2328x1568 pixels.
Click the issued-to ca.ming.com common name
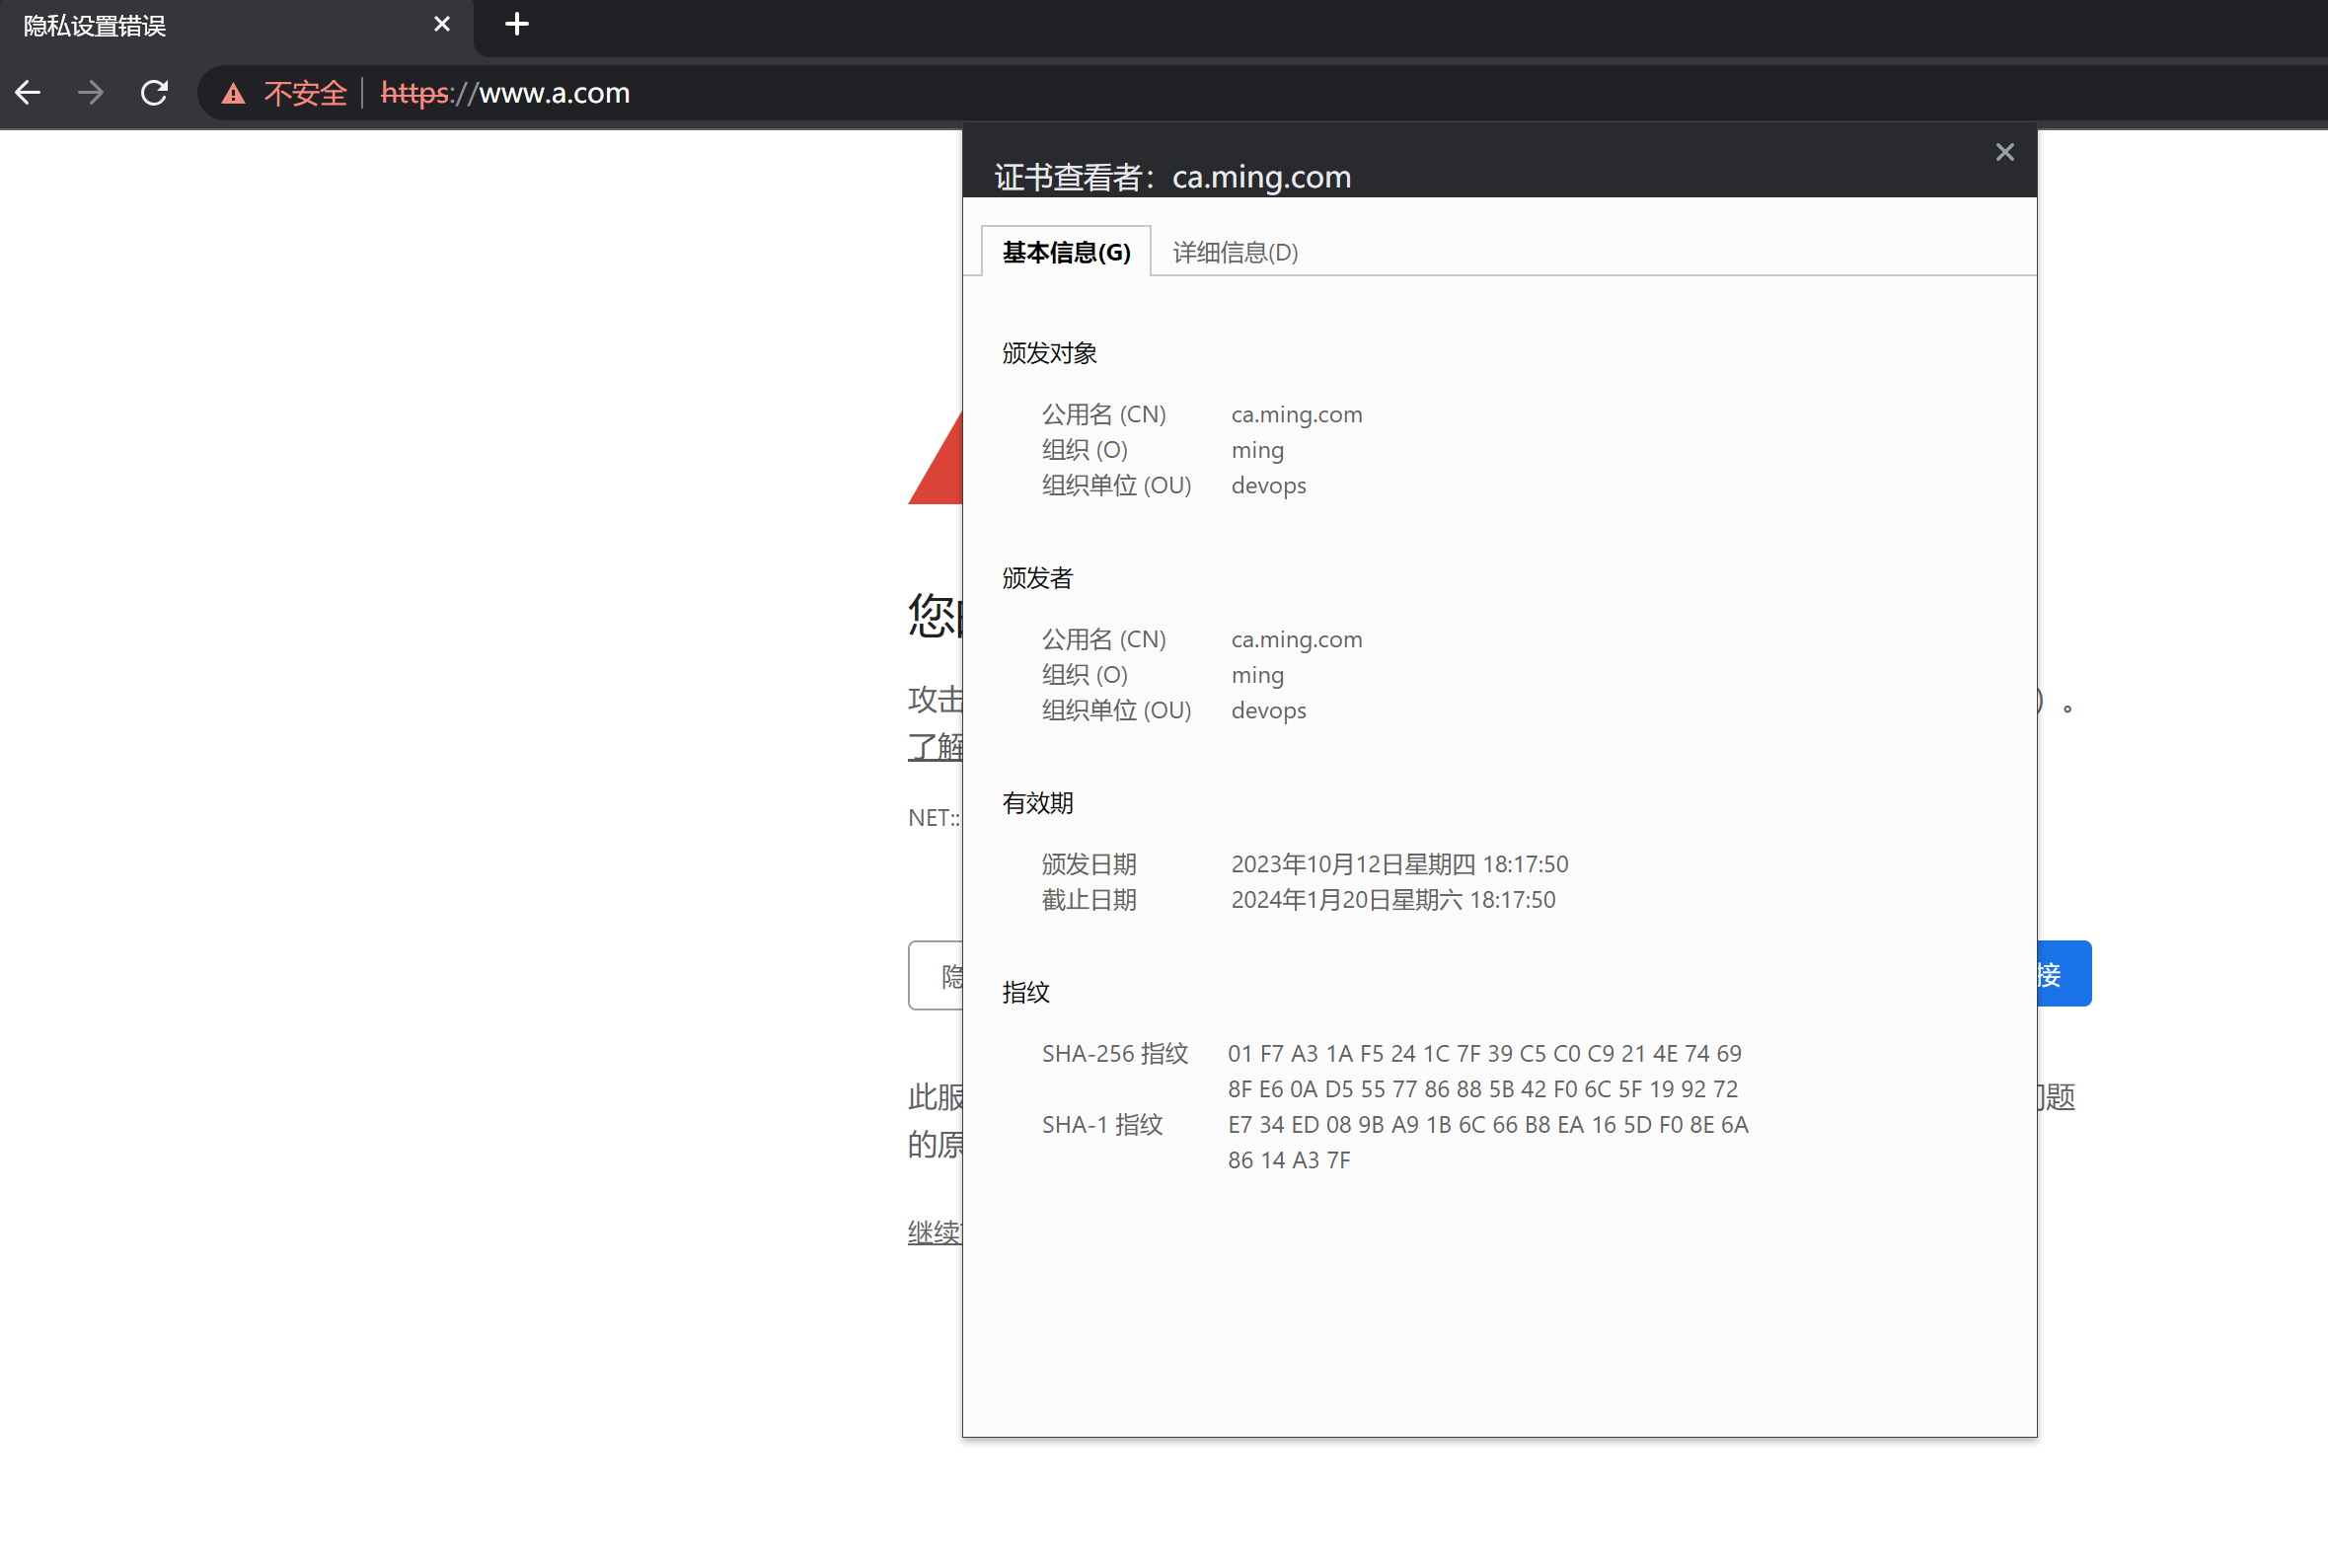(1296, 414)
